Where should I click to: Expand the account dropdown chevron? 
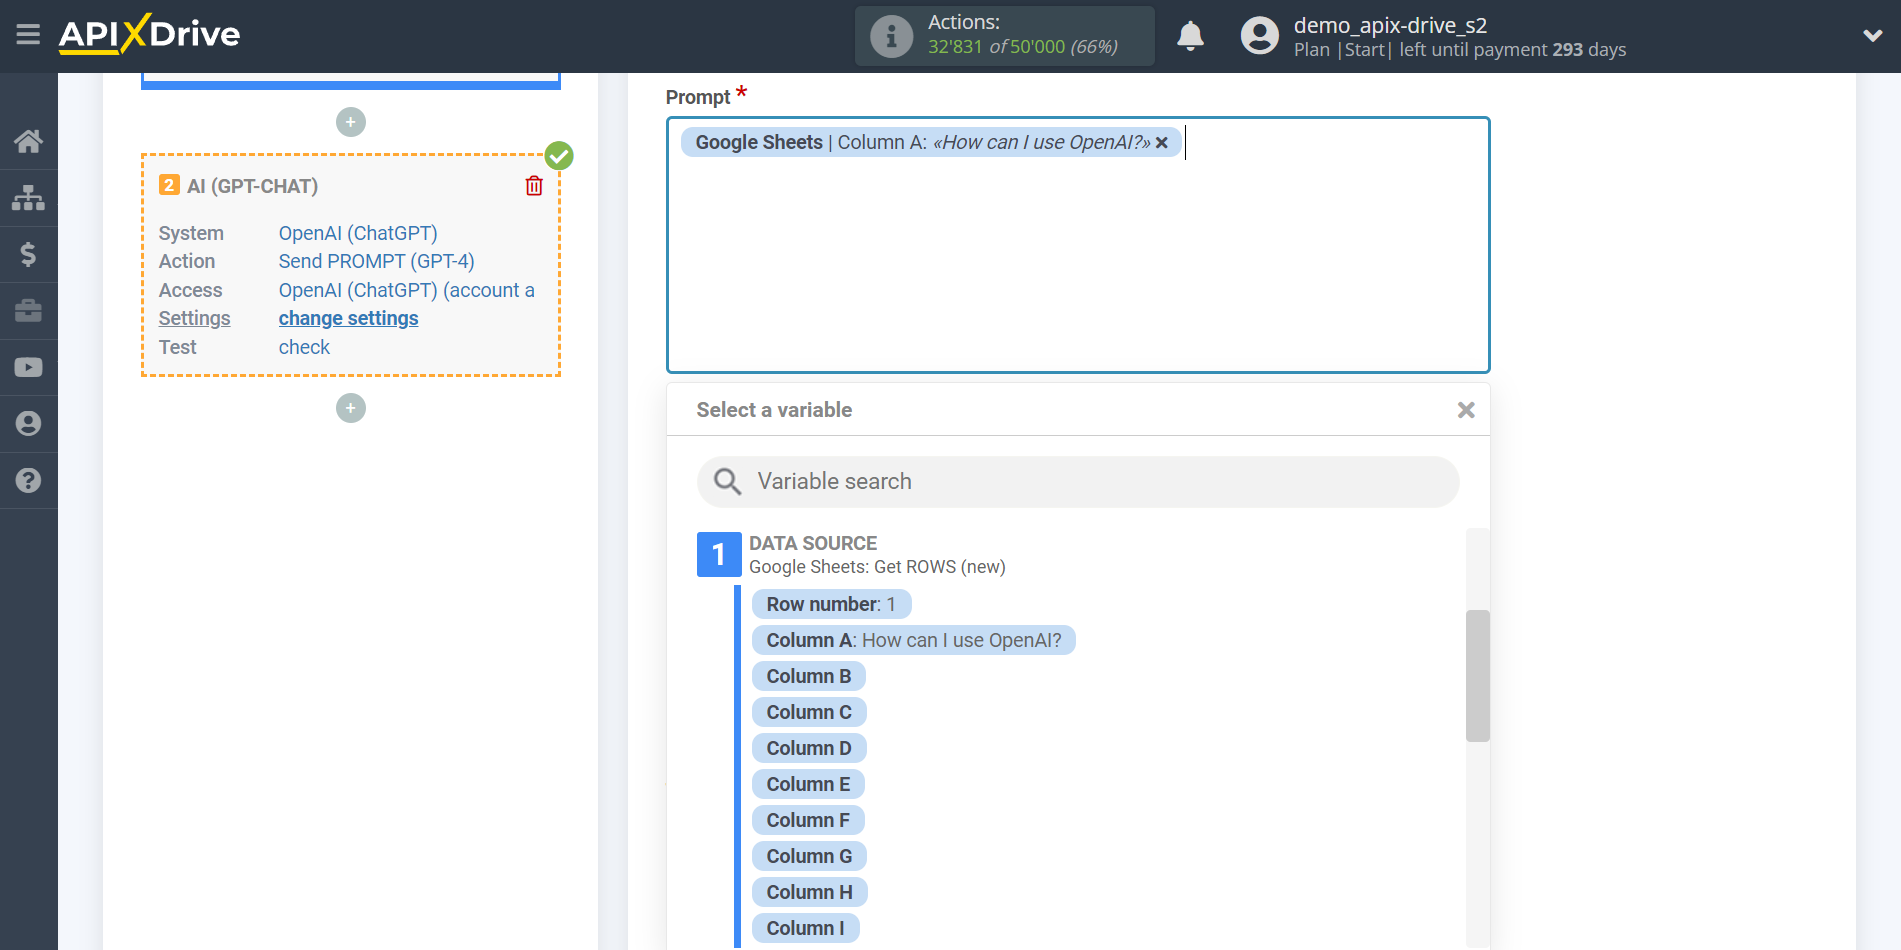(x=1872, y=36)
